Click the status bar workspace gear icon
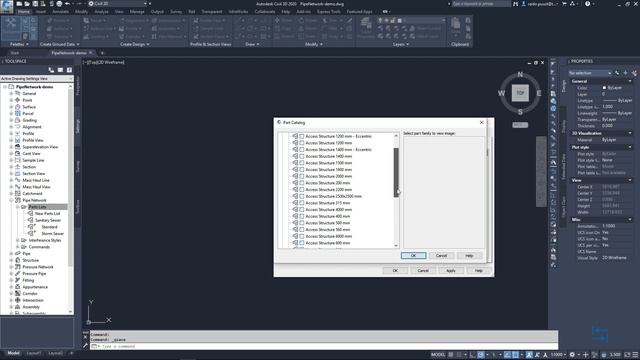Viewport: 640px width, 360px height. 572,355
